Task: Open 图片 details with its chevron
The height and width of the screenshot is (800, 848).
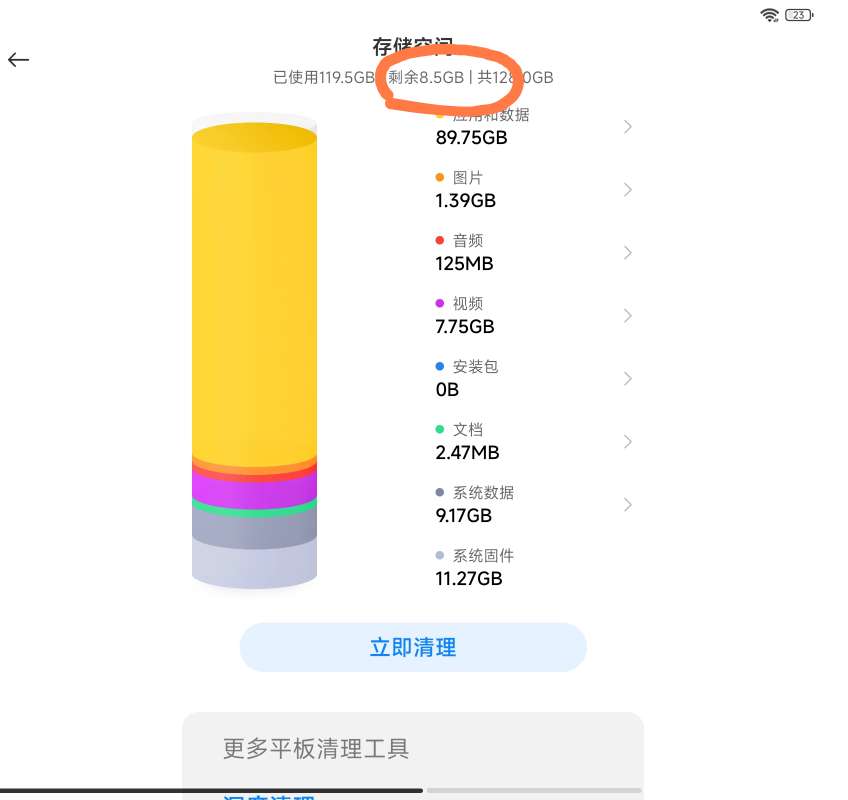Action: point(628,190)
